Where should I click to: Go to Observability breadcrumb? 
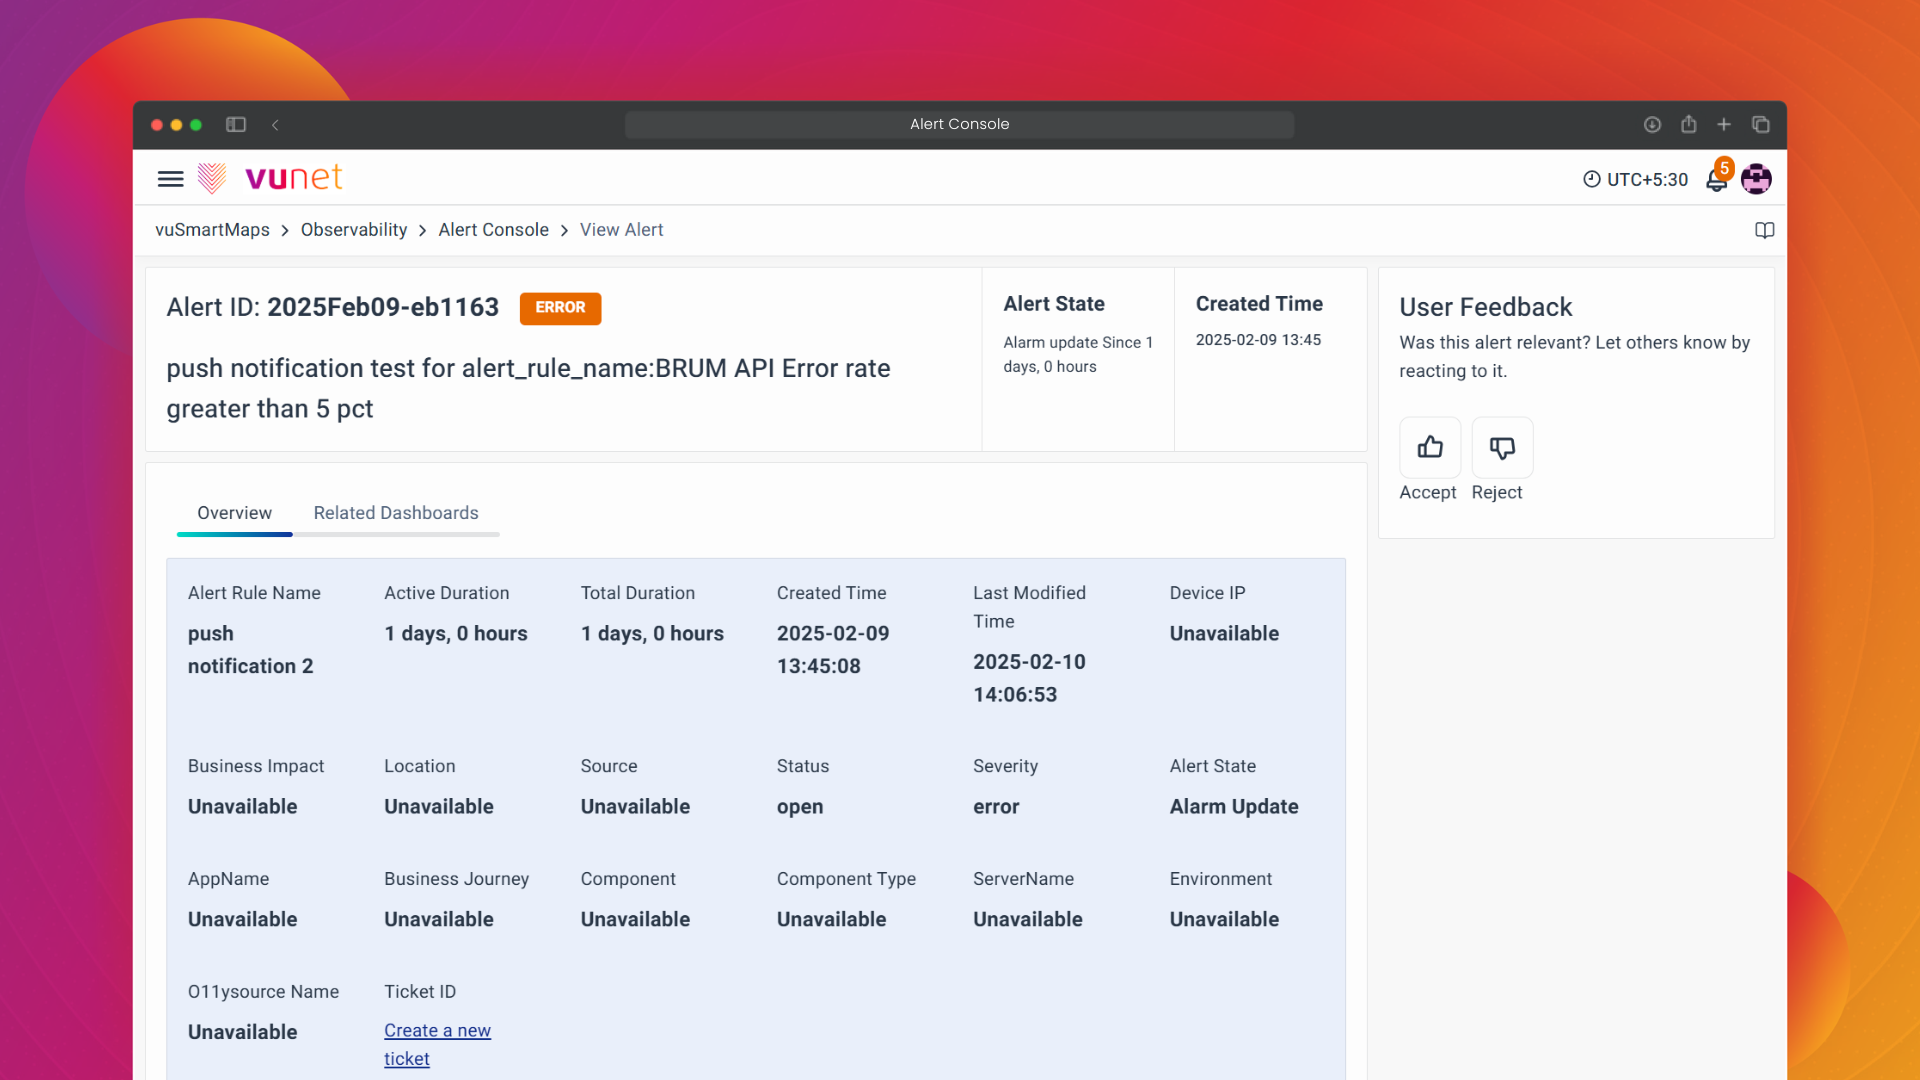(354, 230)
